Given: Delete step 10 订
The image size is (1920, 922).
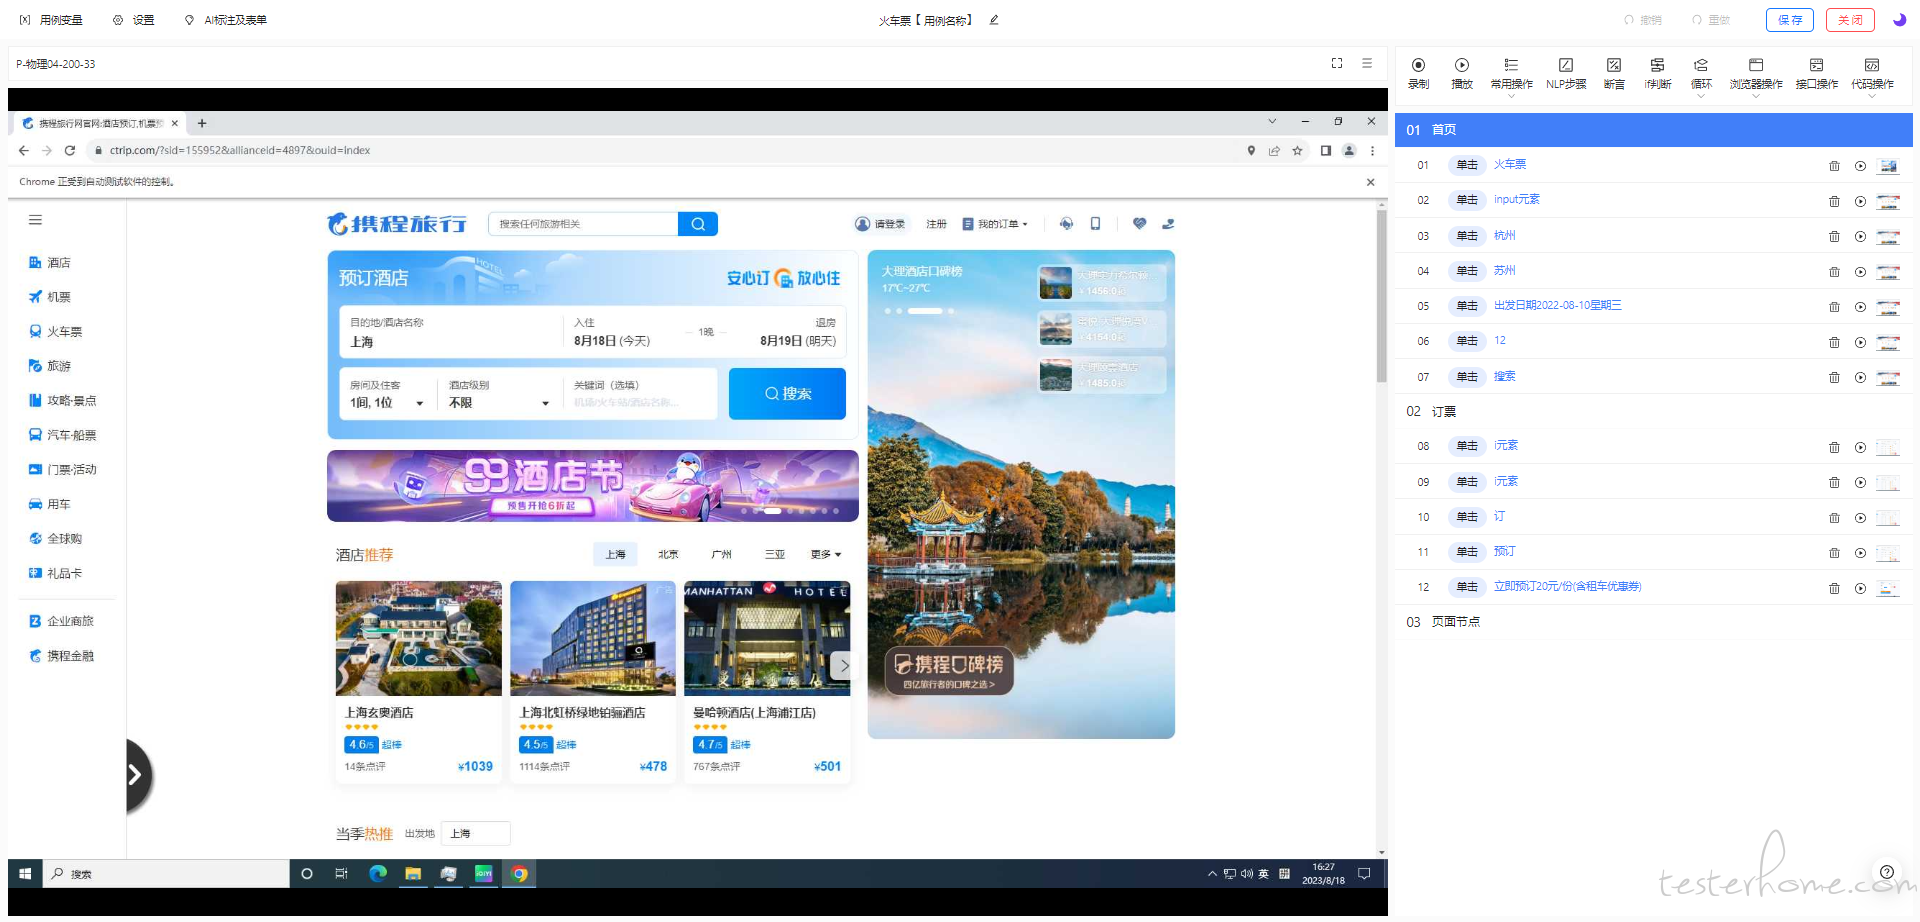Looking at the screenshot, I should (x=1834, y=518).
